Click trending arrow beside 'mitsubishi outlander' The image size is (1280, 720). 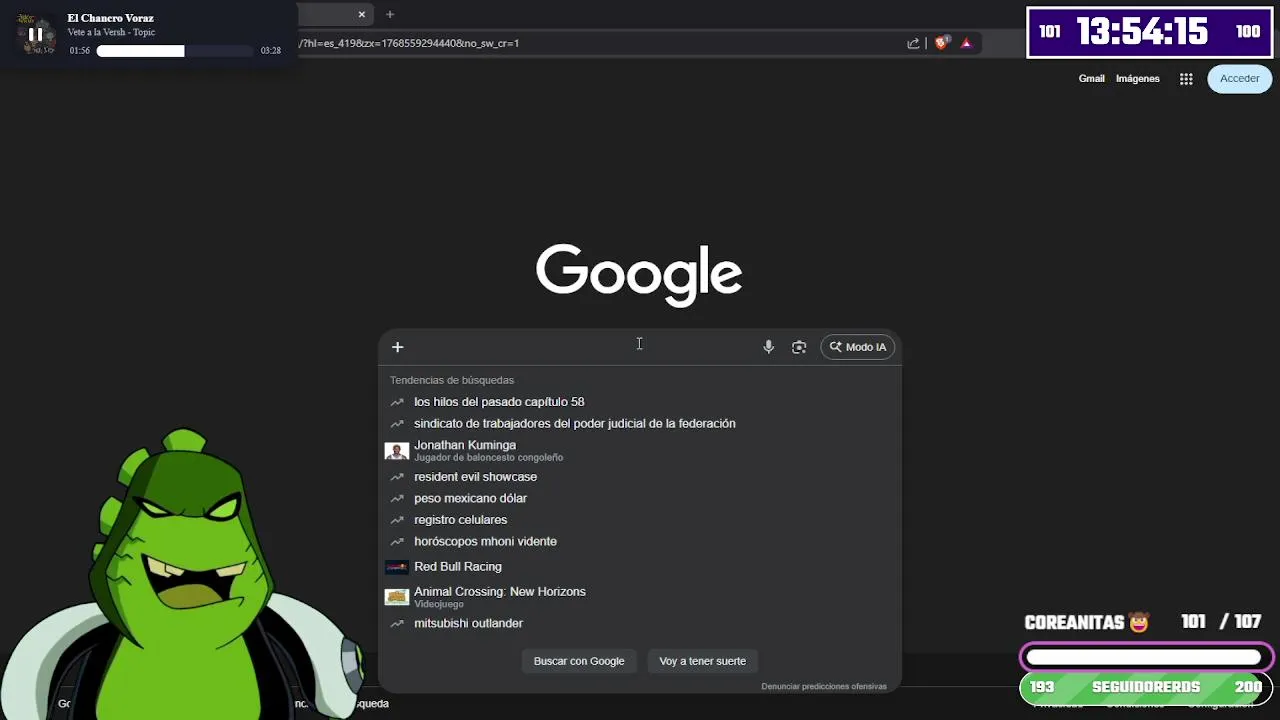pyautogui.click(x=397, y=624)
